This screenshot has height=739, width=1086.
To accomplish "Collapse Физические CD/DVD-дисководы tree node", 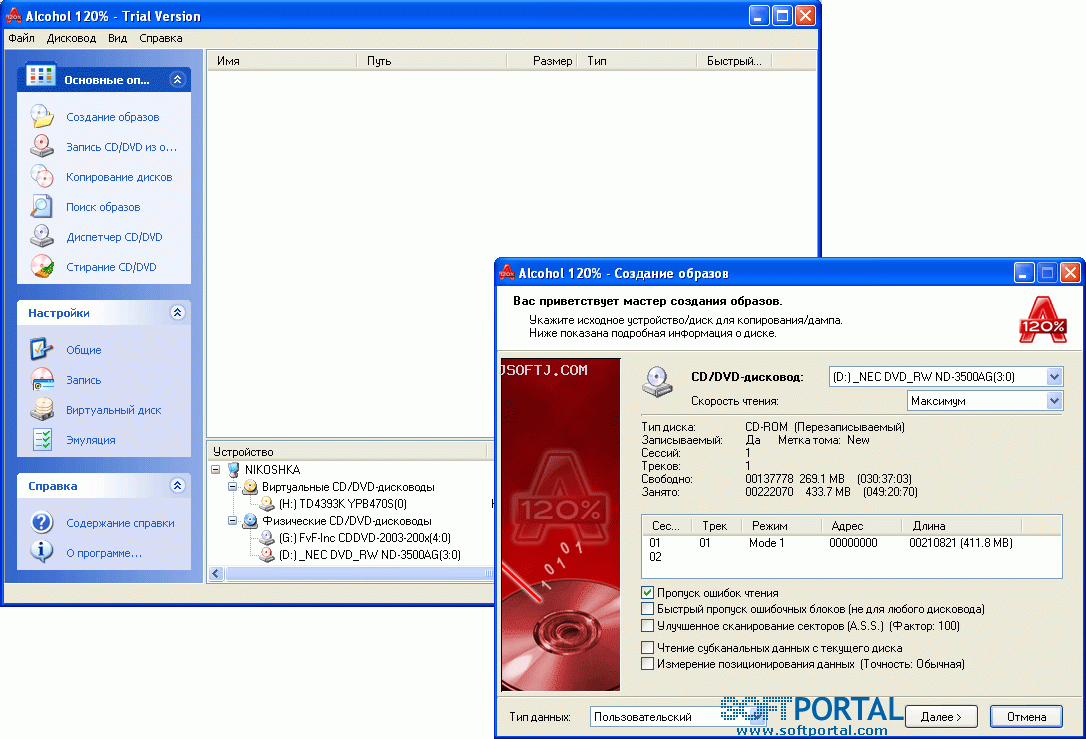I will (x=233, y=521).
